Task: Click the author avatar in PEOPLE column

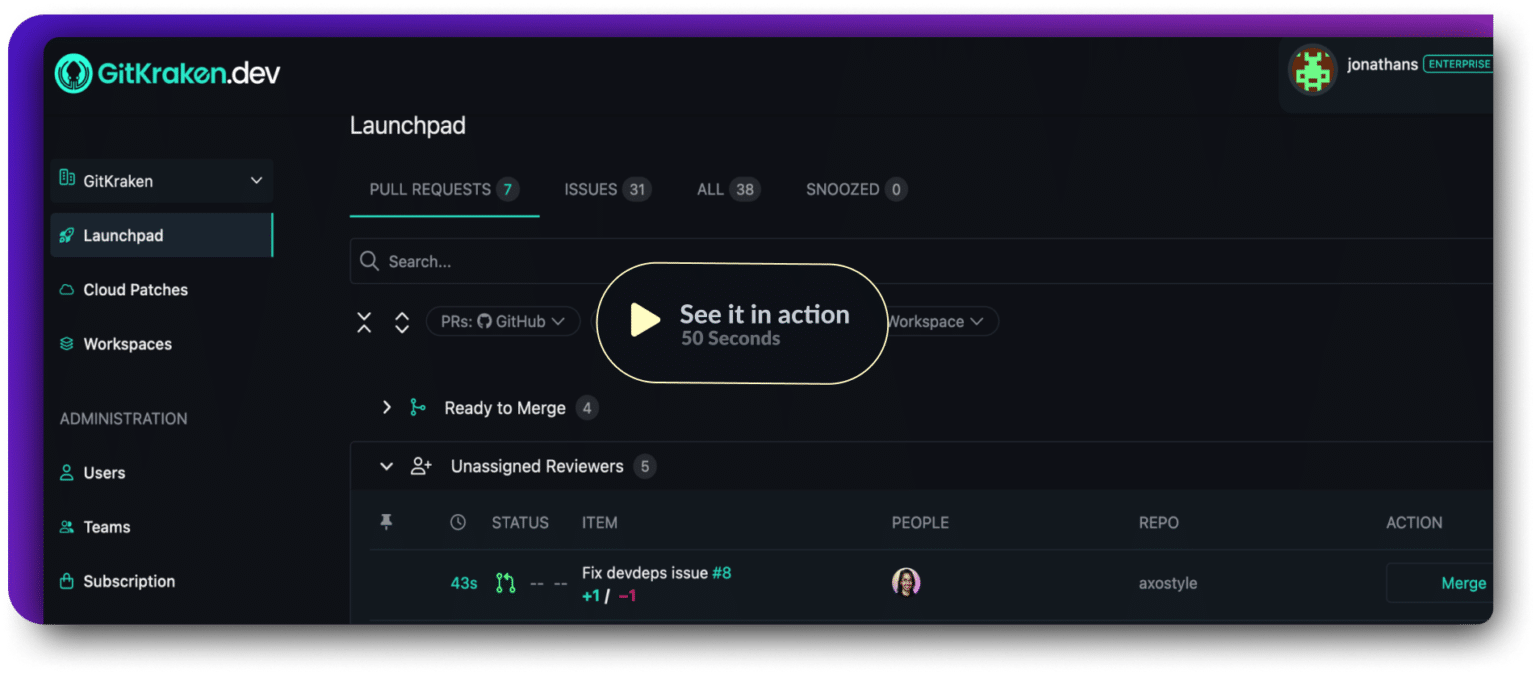Action: pos(906,582)
